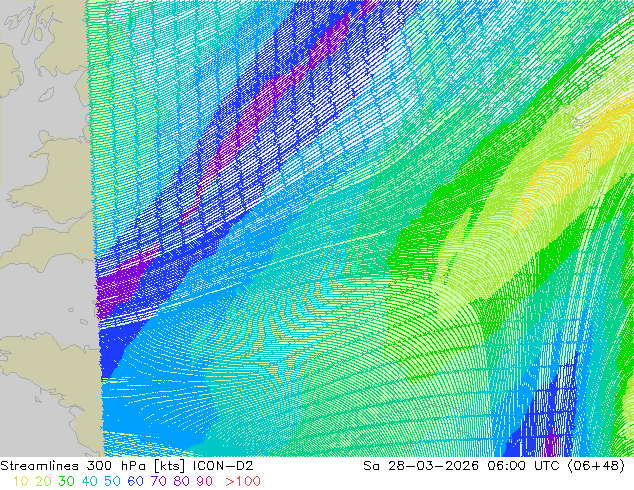Click the '50' knots legend value
Screen dimensions: 634x490
(x=112, y=482)
